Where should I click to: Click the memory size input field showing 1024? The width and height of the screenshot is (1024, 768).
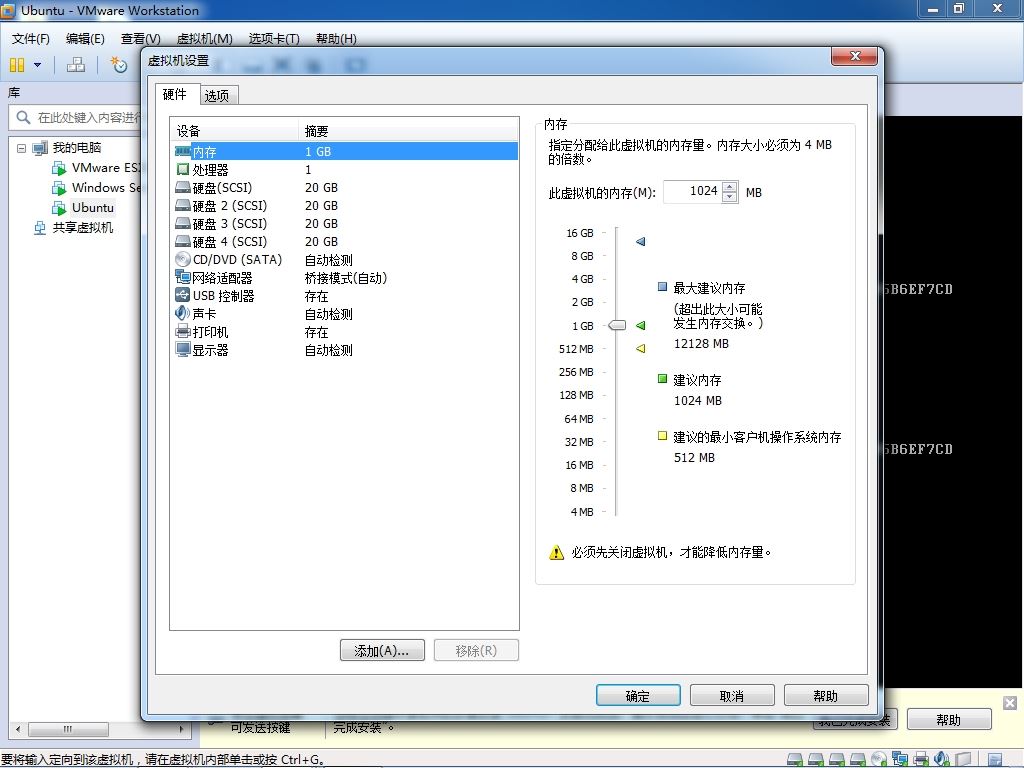pyautogui.click(x=692, y=191)
